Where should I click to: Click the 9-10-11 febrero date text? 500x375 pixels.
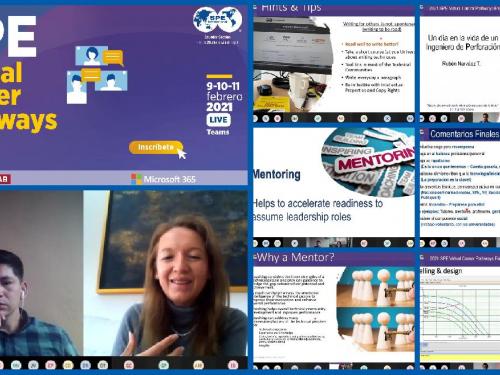coord(224,91)
